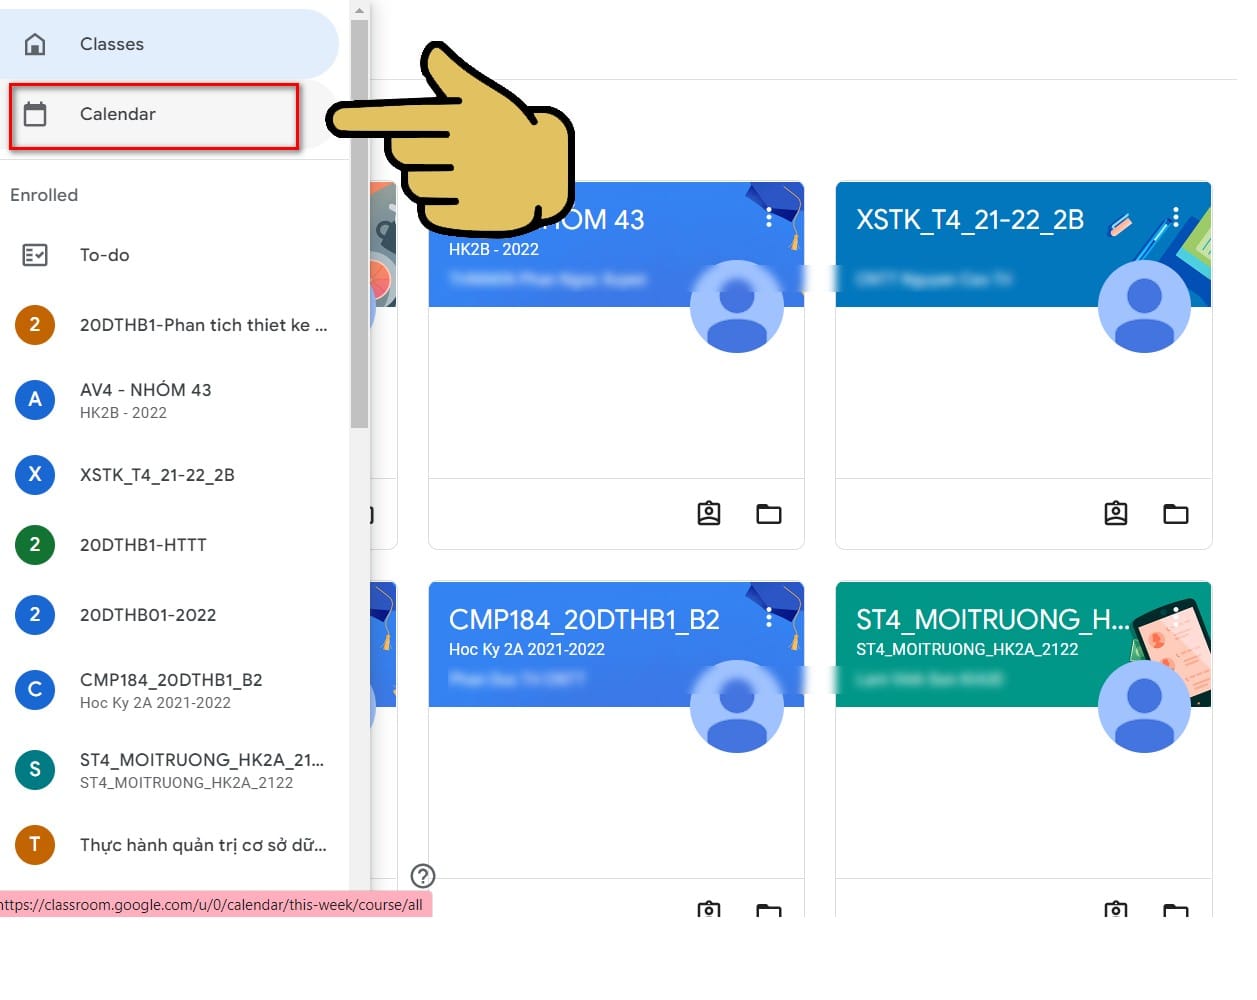This screenshot has width=1257, height=1000.
Task: Open three-dot menu on CMP184_20DTHB1_B2 card
Action: [x=768, y=618]
